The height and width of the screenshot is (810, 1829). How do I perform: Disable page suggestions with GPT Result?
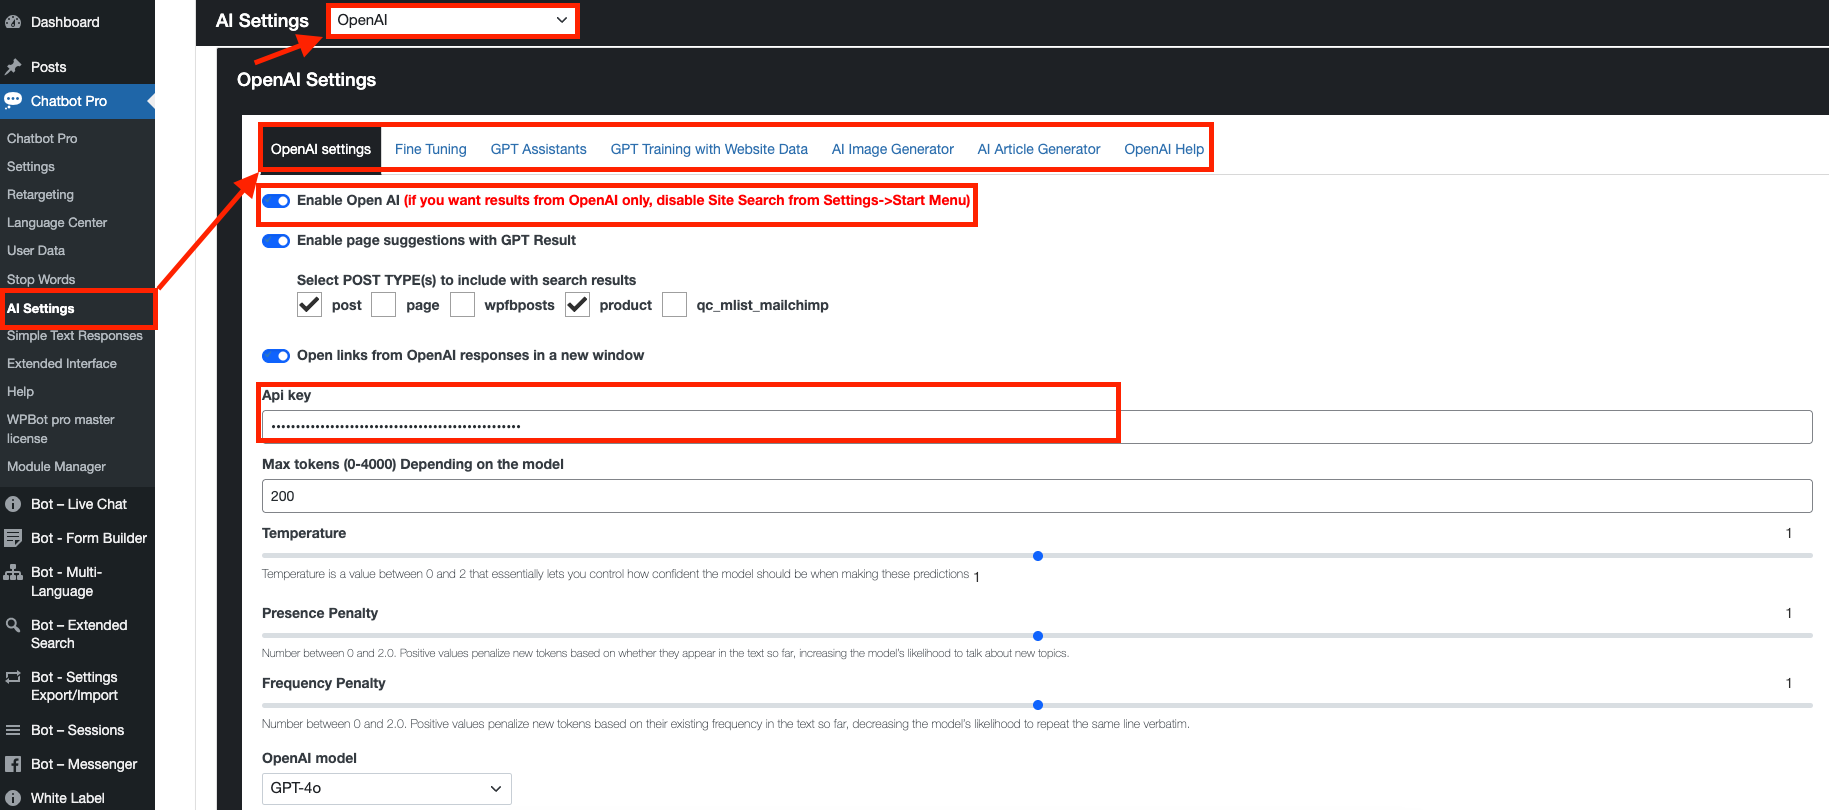coord(276,241)
